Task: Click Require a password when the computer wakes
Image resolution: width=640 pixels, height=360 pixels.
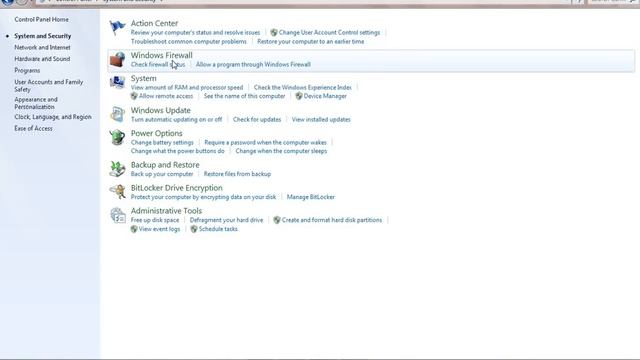Action: point(265,142)
